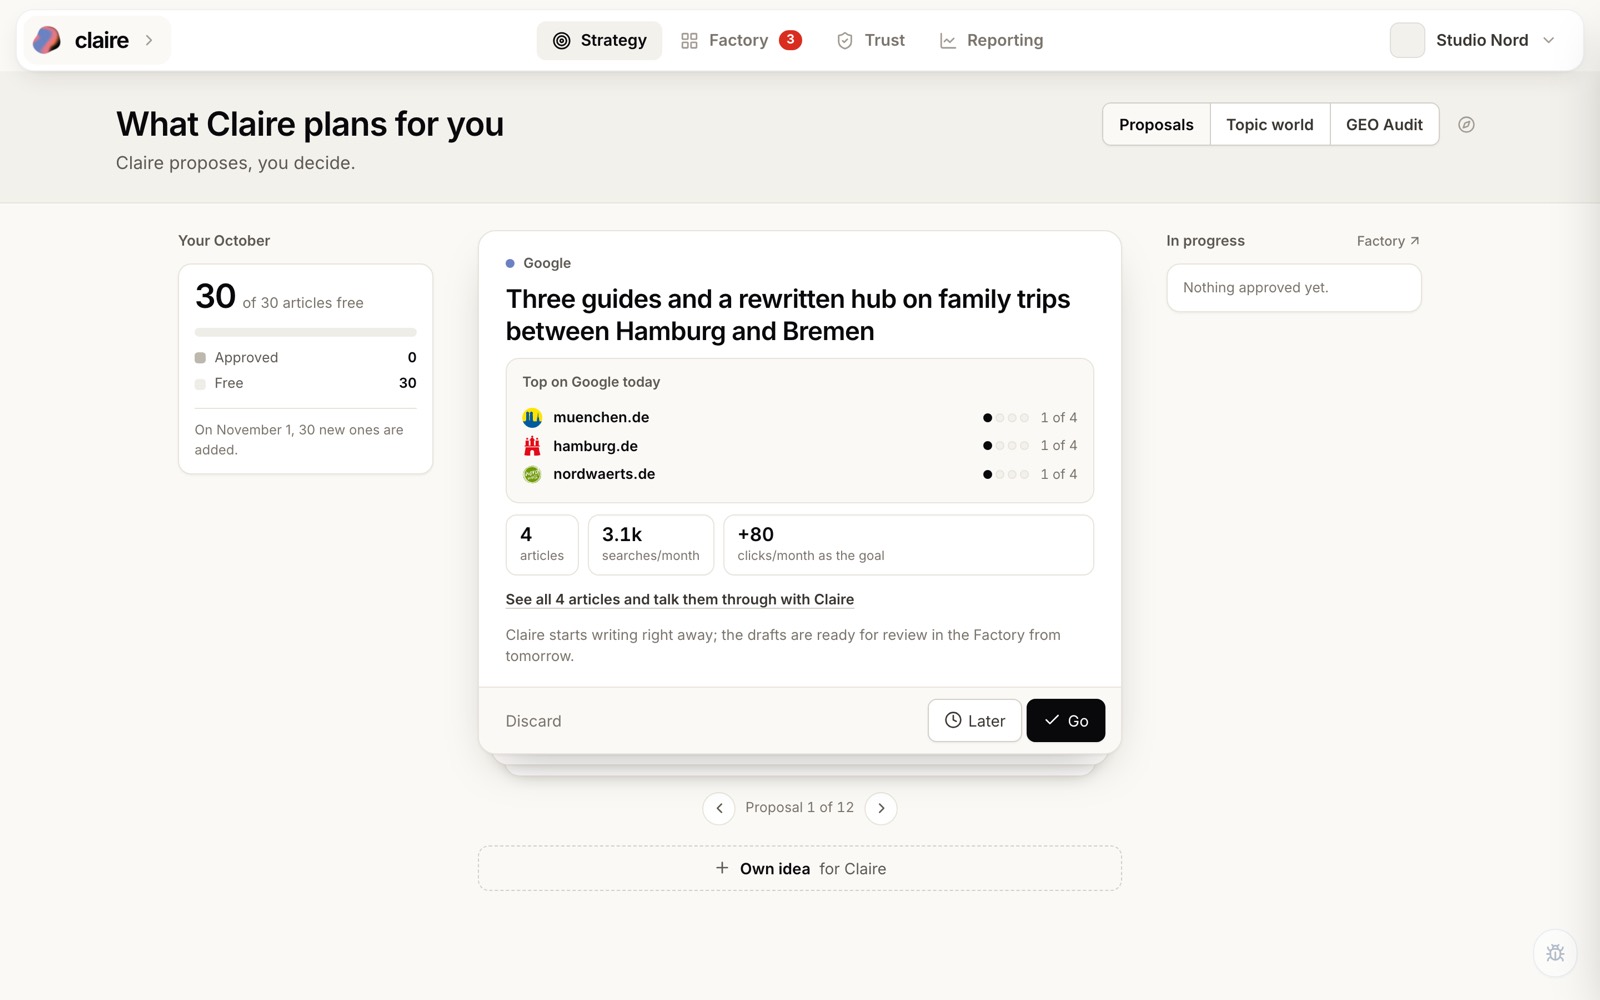This screenshot has width=1600, height=1000.
Task: Click the nordwaerts.de favicon
Action: (532, 474)
